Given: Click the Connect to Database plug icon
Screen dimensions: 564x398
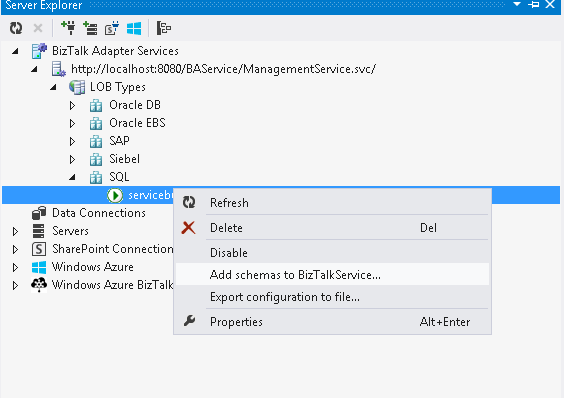Looking at the screenshot, I should click(x=68, y=28).
